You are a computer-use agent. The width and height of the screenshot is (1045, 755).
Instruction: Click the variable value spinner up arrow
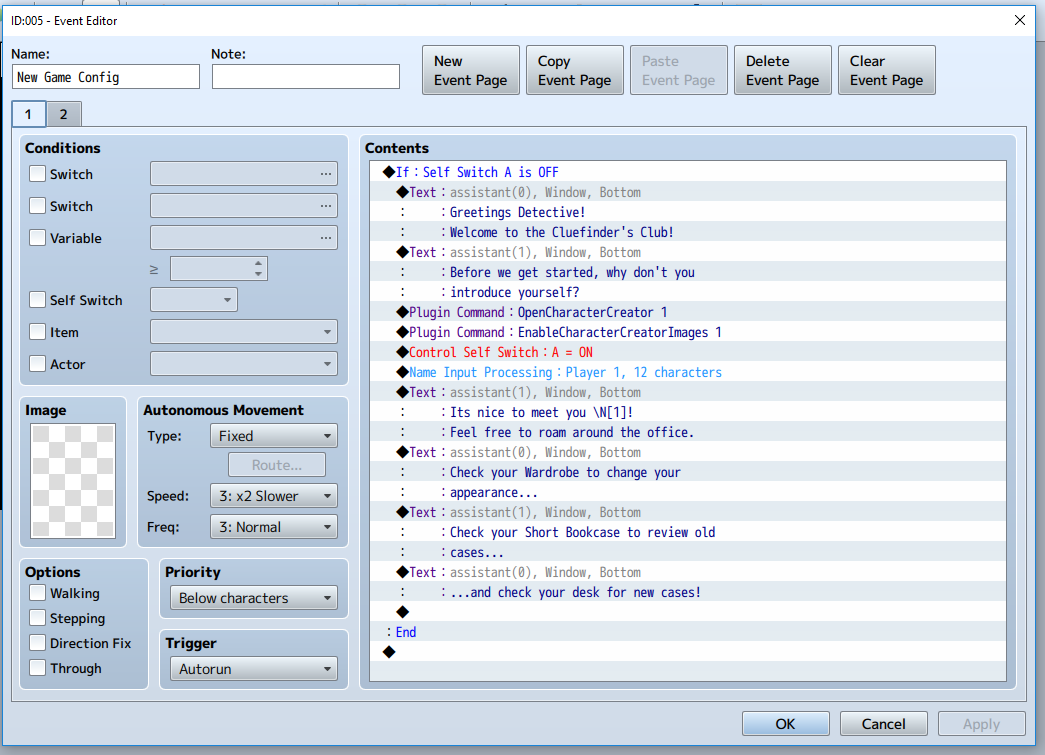(x=259, y=263)
